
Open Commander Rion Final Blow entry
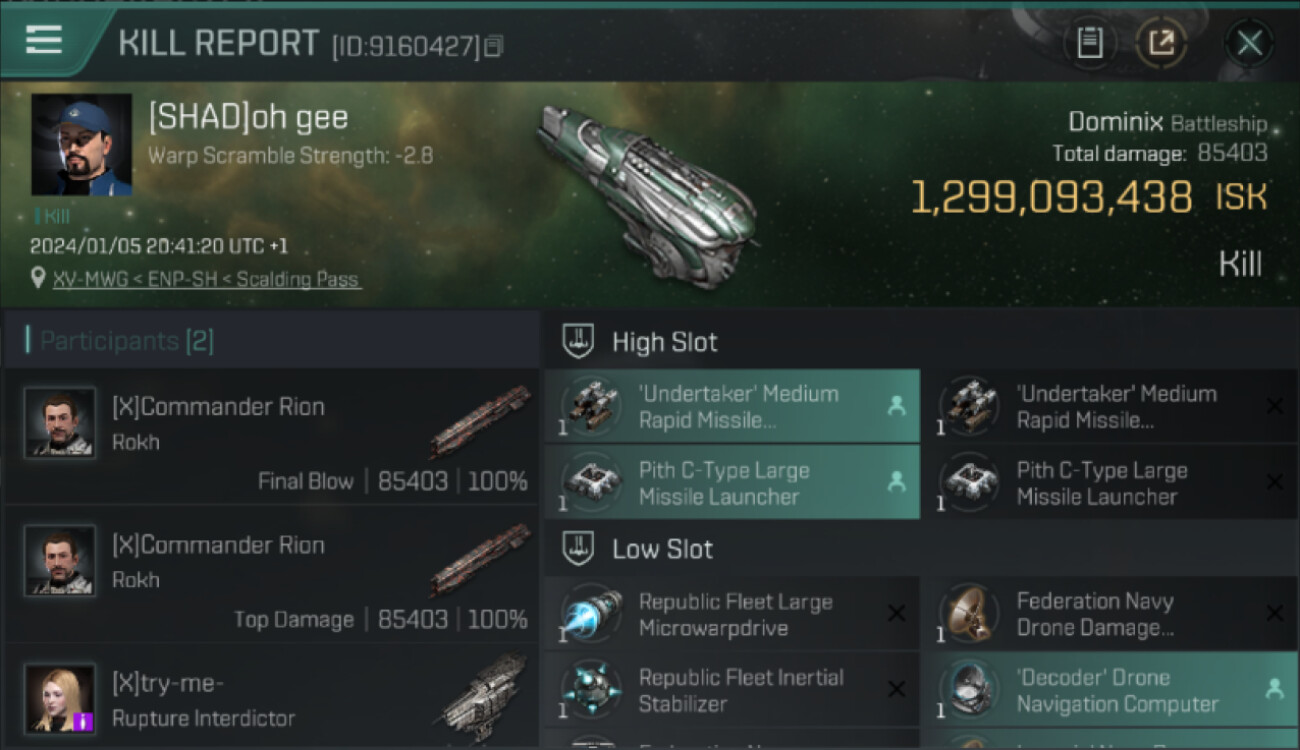coord(272,438)
